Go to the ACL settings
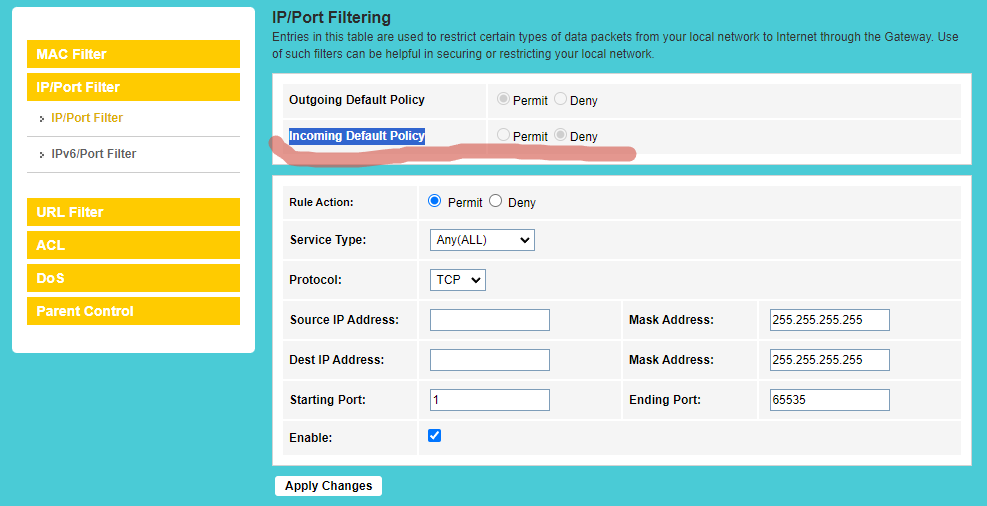 click(x=133, y=245)
